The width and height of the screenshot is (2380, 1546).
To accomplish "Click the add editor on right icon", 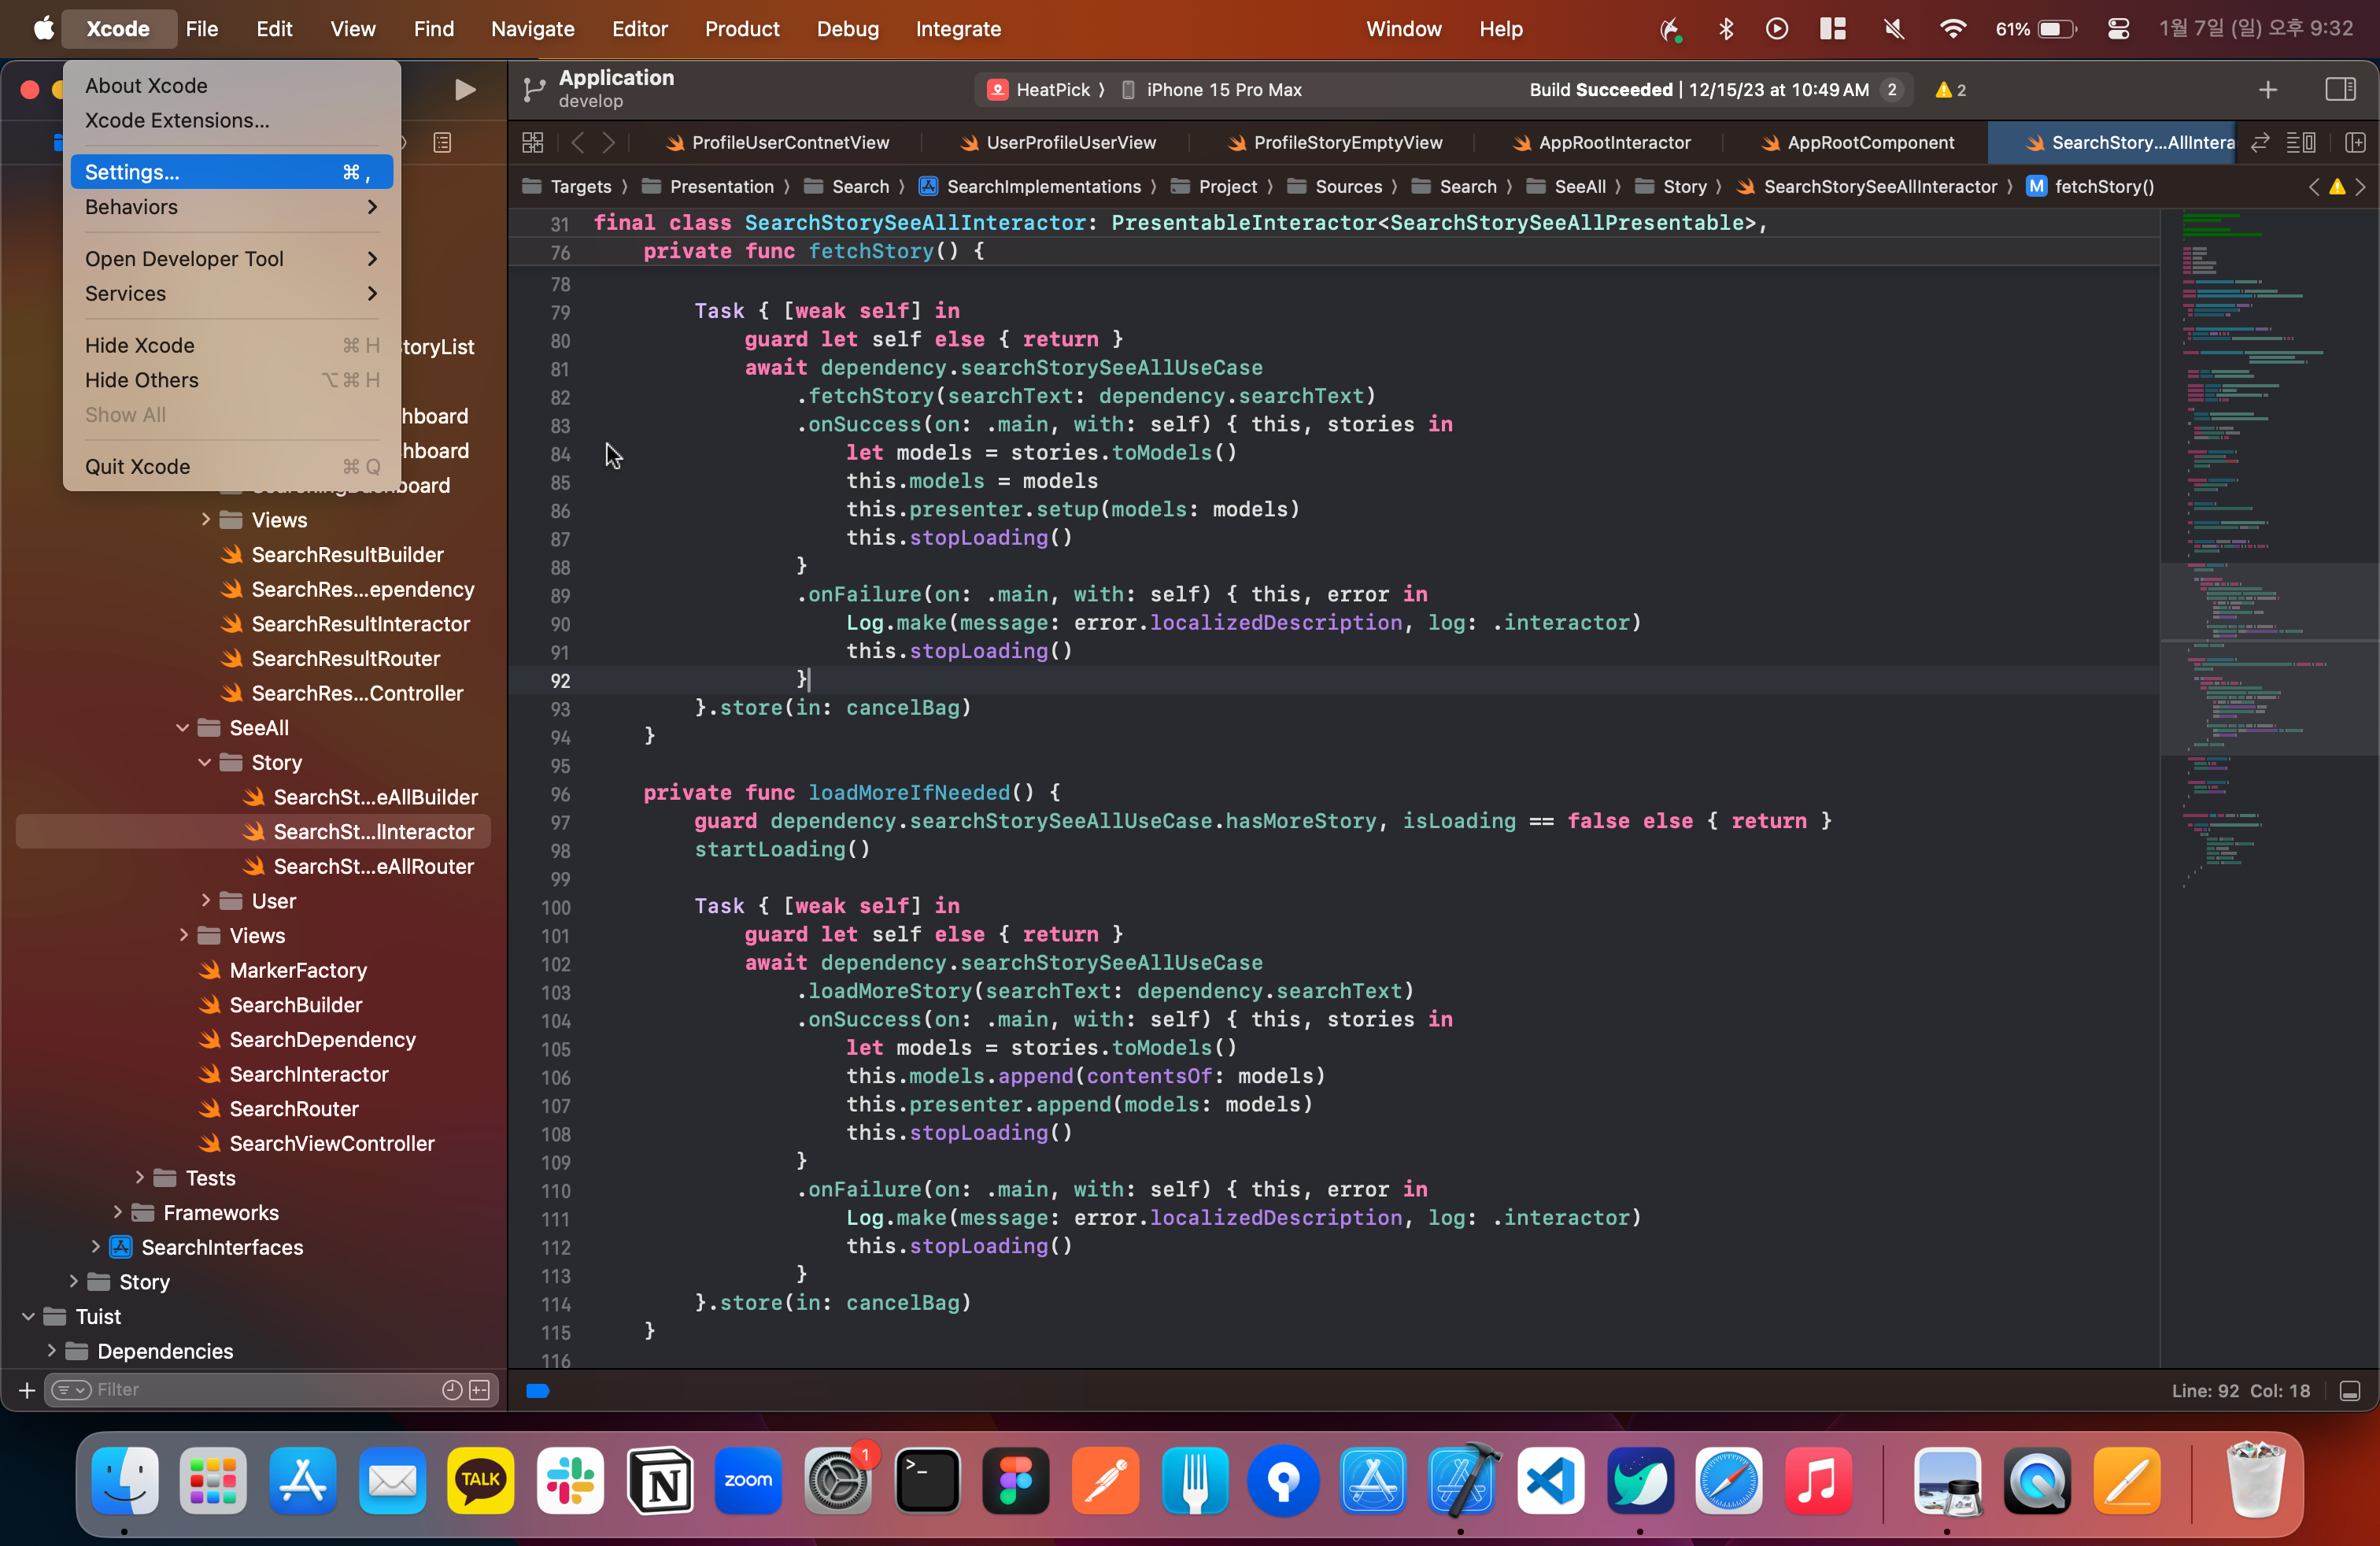I will pyautogui.click(x=2355, y=143).
